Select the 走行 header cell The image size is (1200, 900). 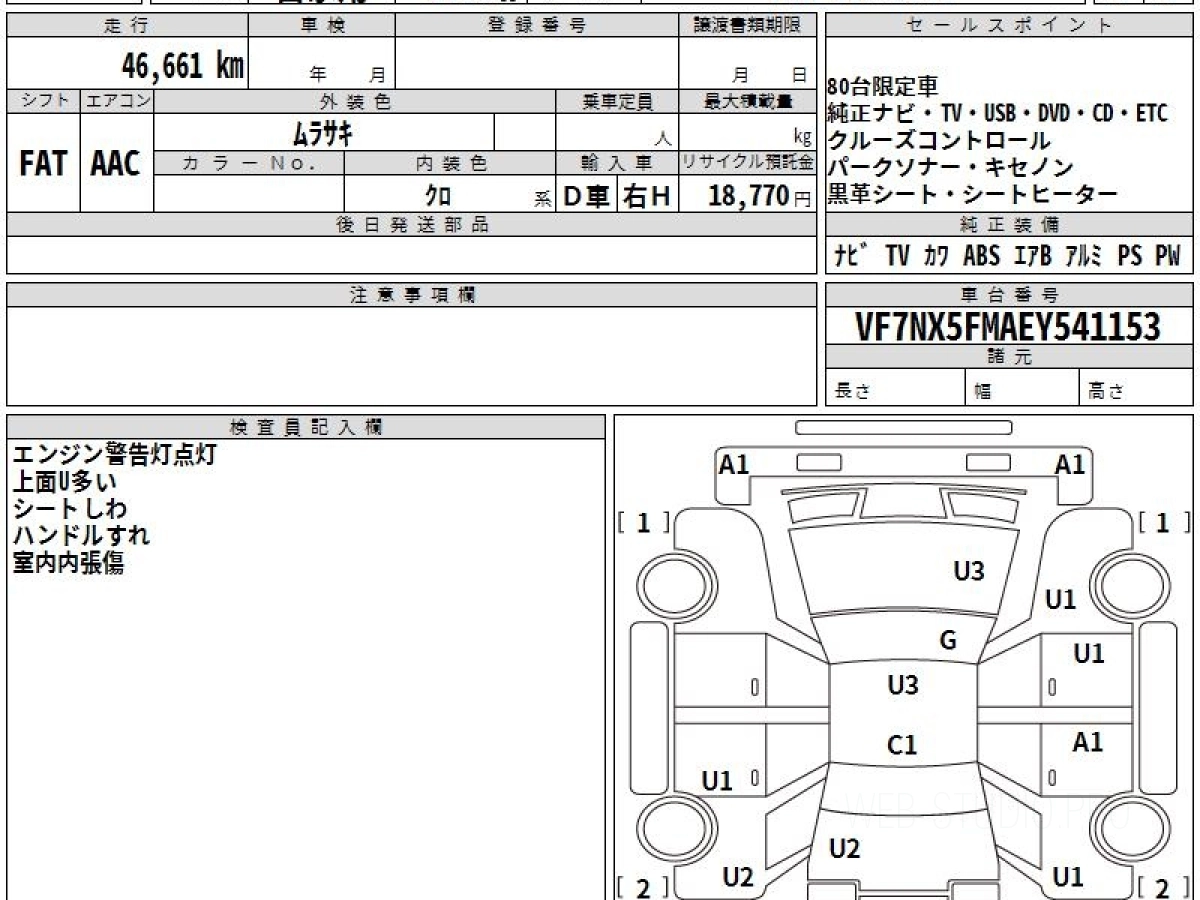click(127, 26)
